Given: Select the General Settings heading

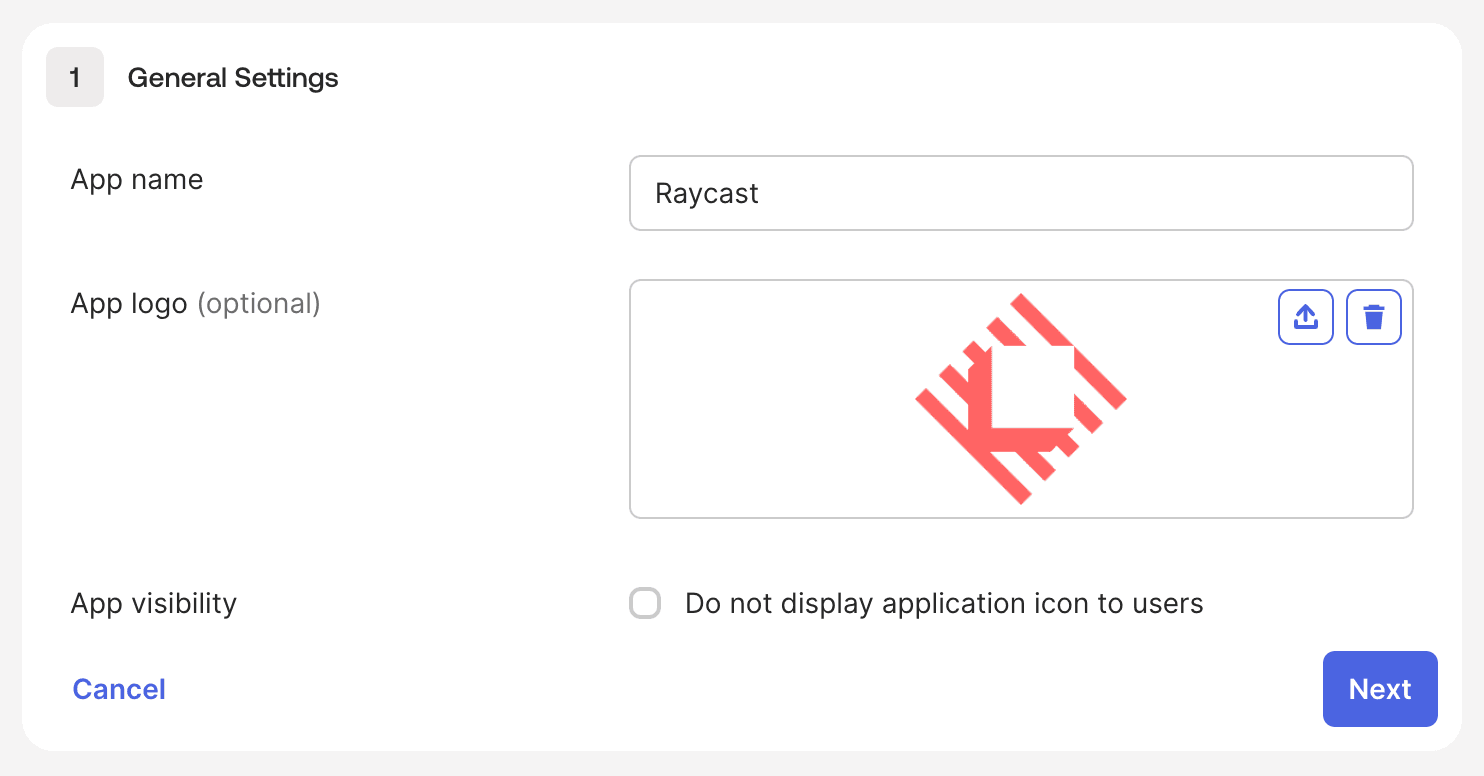Looking at the screenshot, I should tap(232, 77).
